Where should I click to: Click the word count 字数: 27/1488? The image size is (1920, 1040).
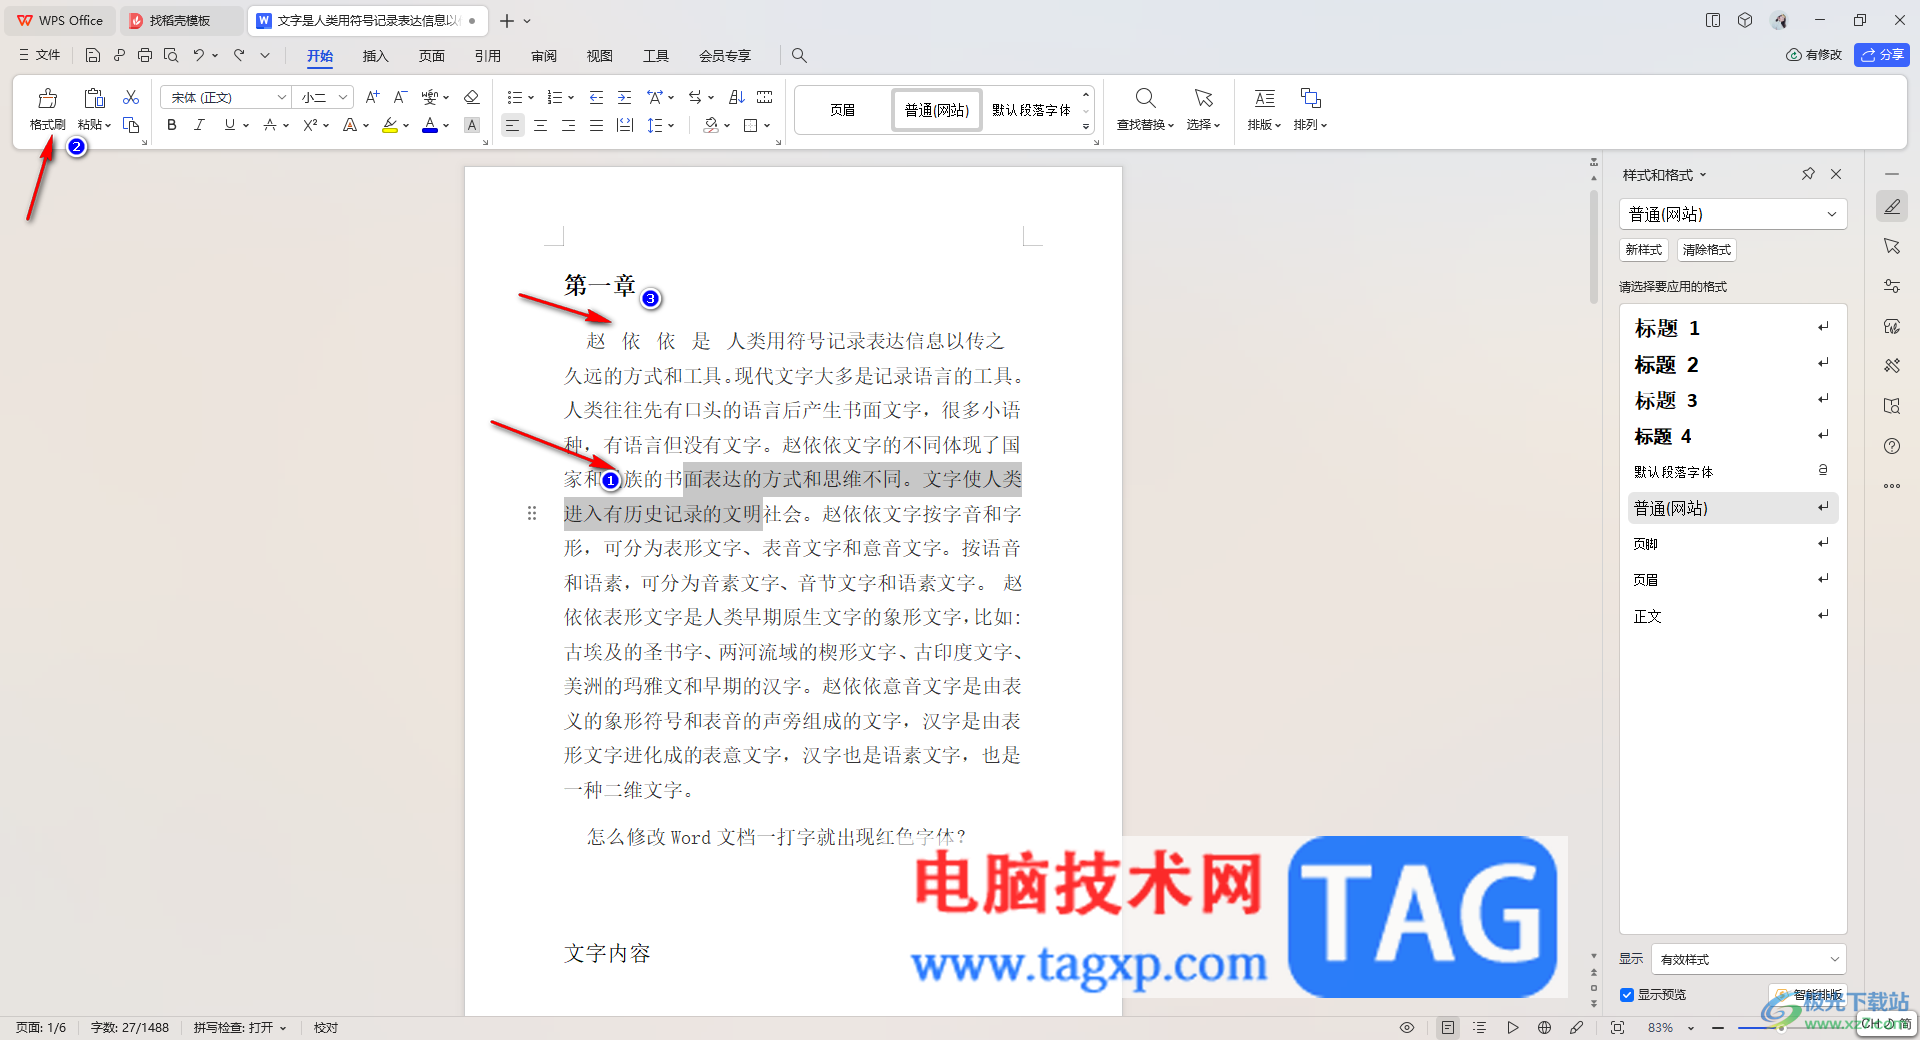point(130,1027)
